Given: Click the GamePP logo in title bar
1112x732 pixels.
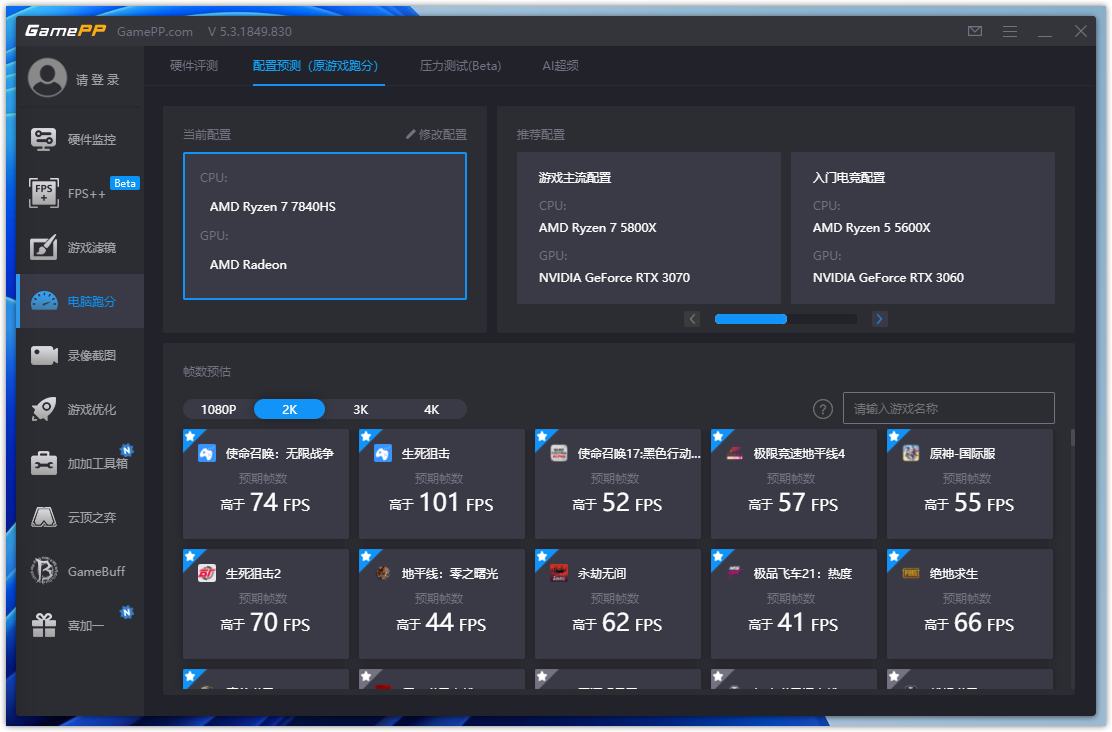Looking at the screenshot, I should [x=65, y=30].
